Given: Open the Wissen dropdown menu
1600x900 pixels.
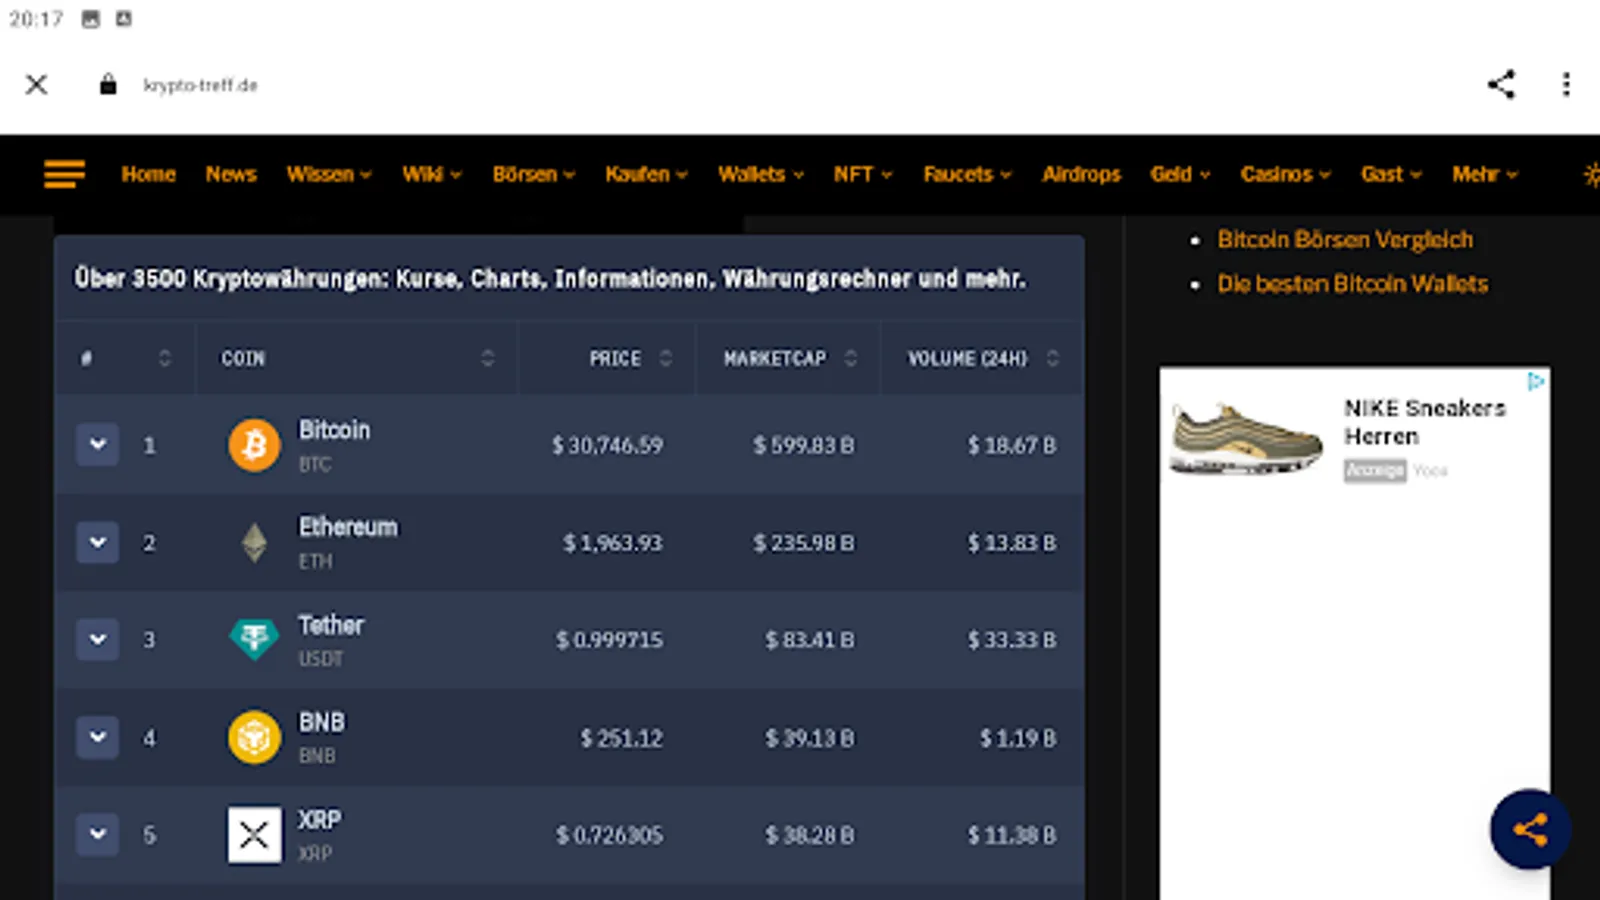Looking at the screenshot, I should point(329,174).
